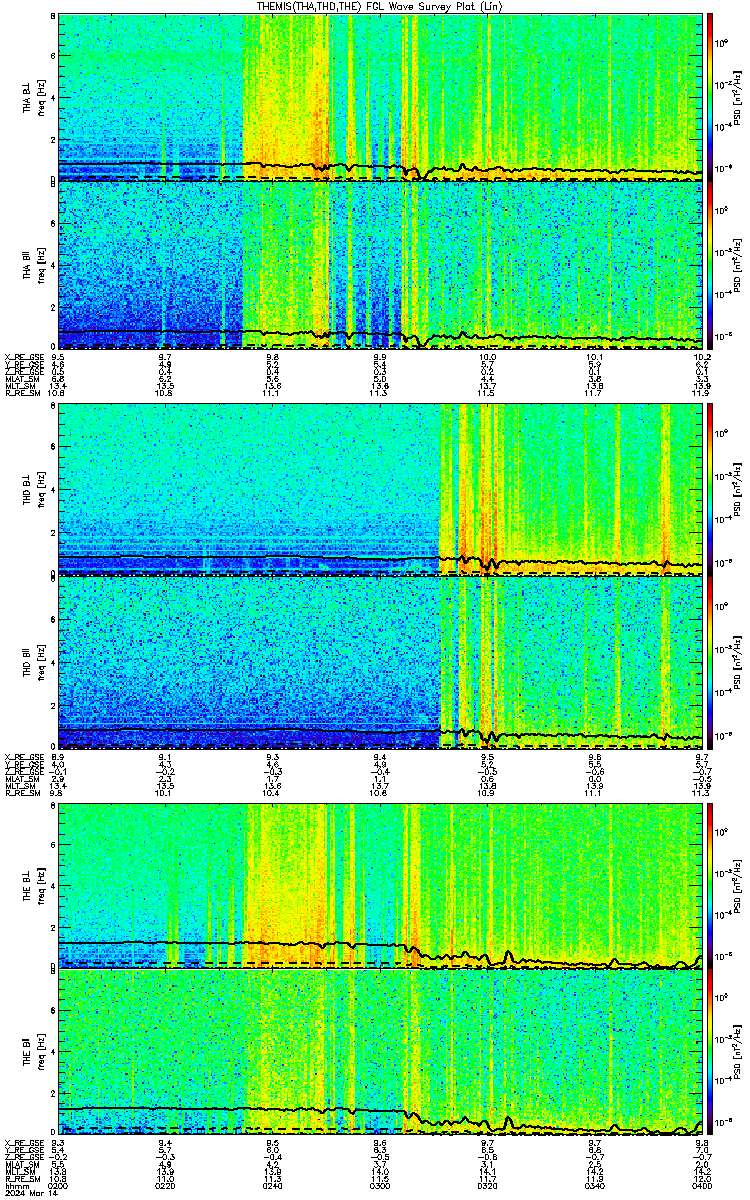
Task: Click the THD B⊥ spectrogram panel
Action: (380, 488)
